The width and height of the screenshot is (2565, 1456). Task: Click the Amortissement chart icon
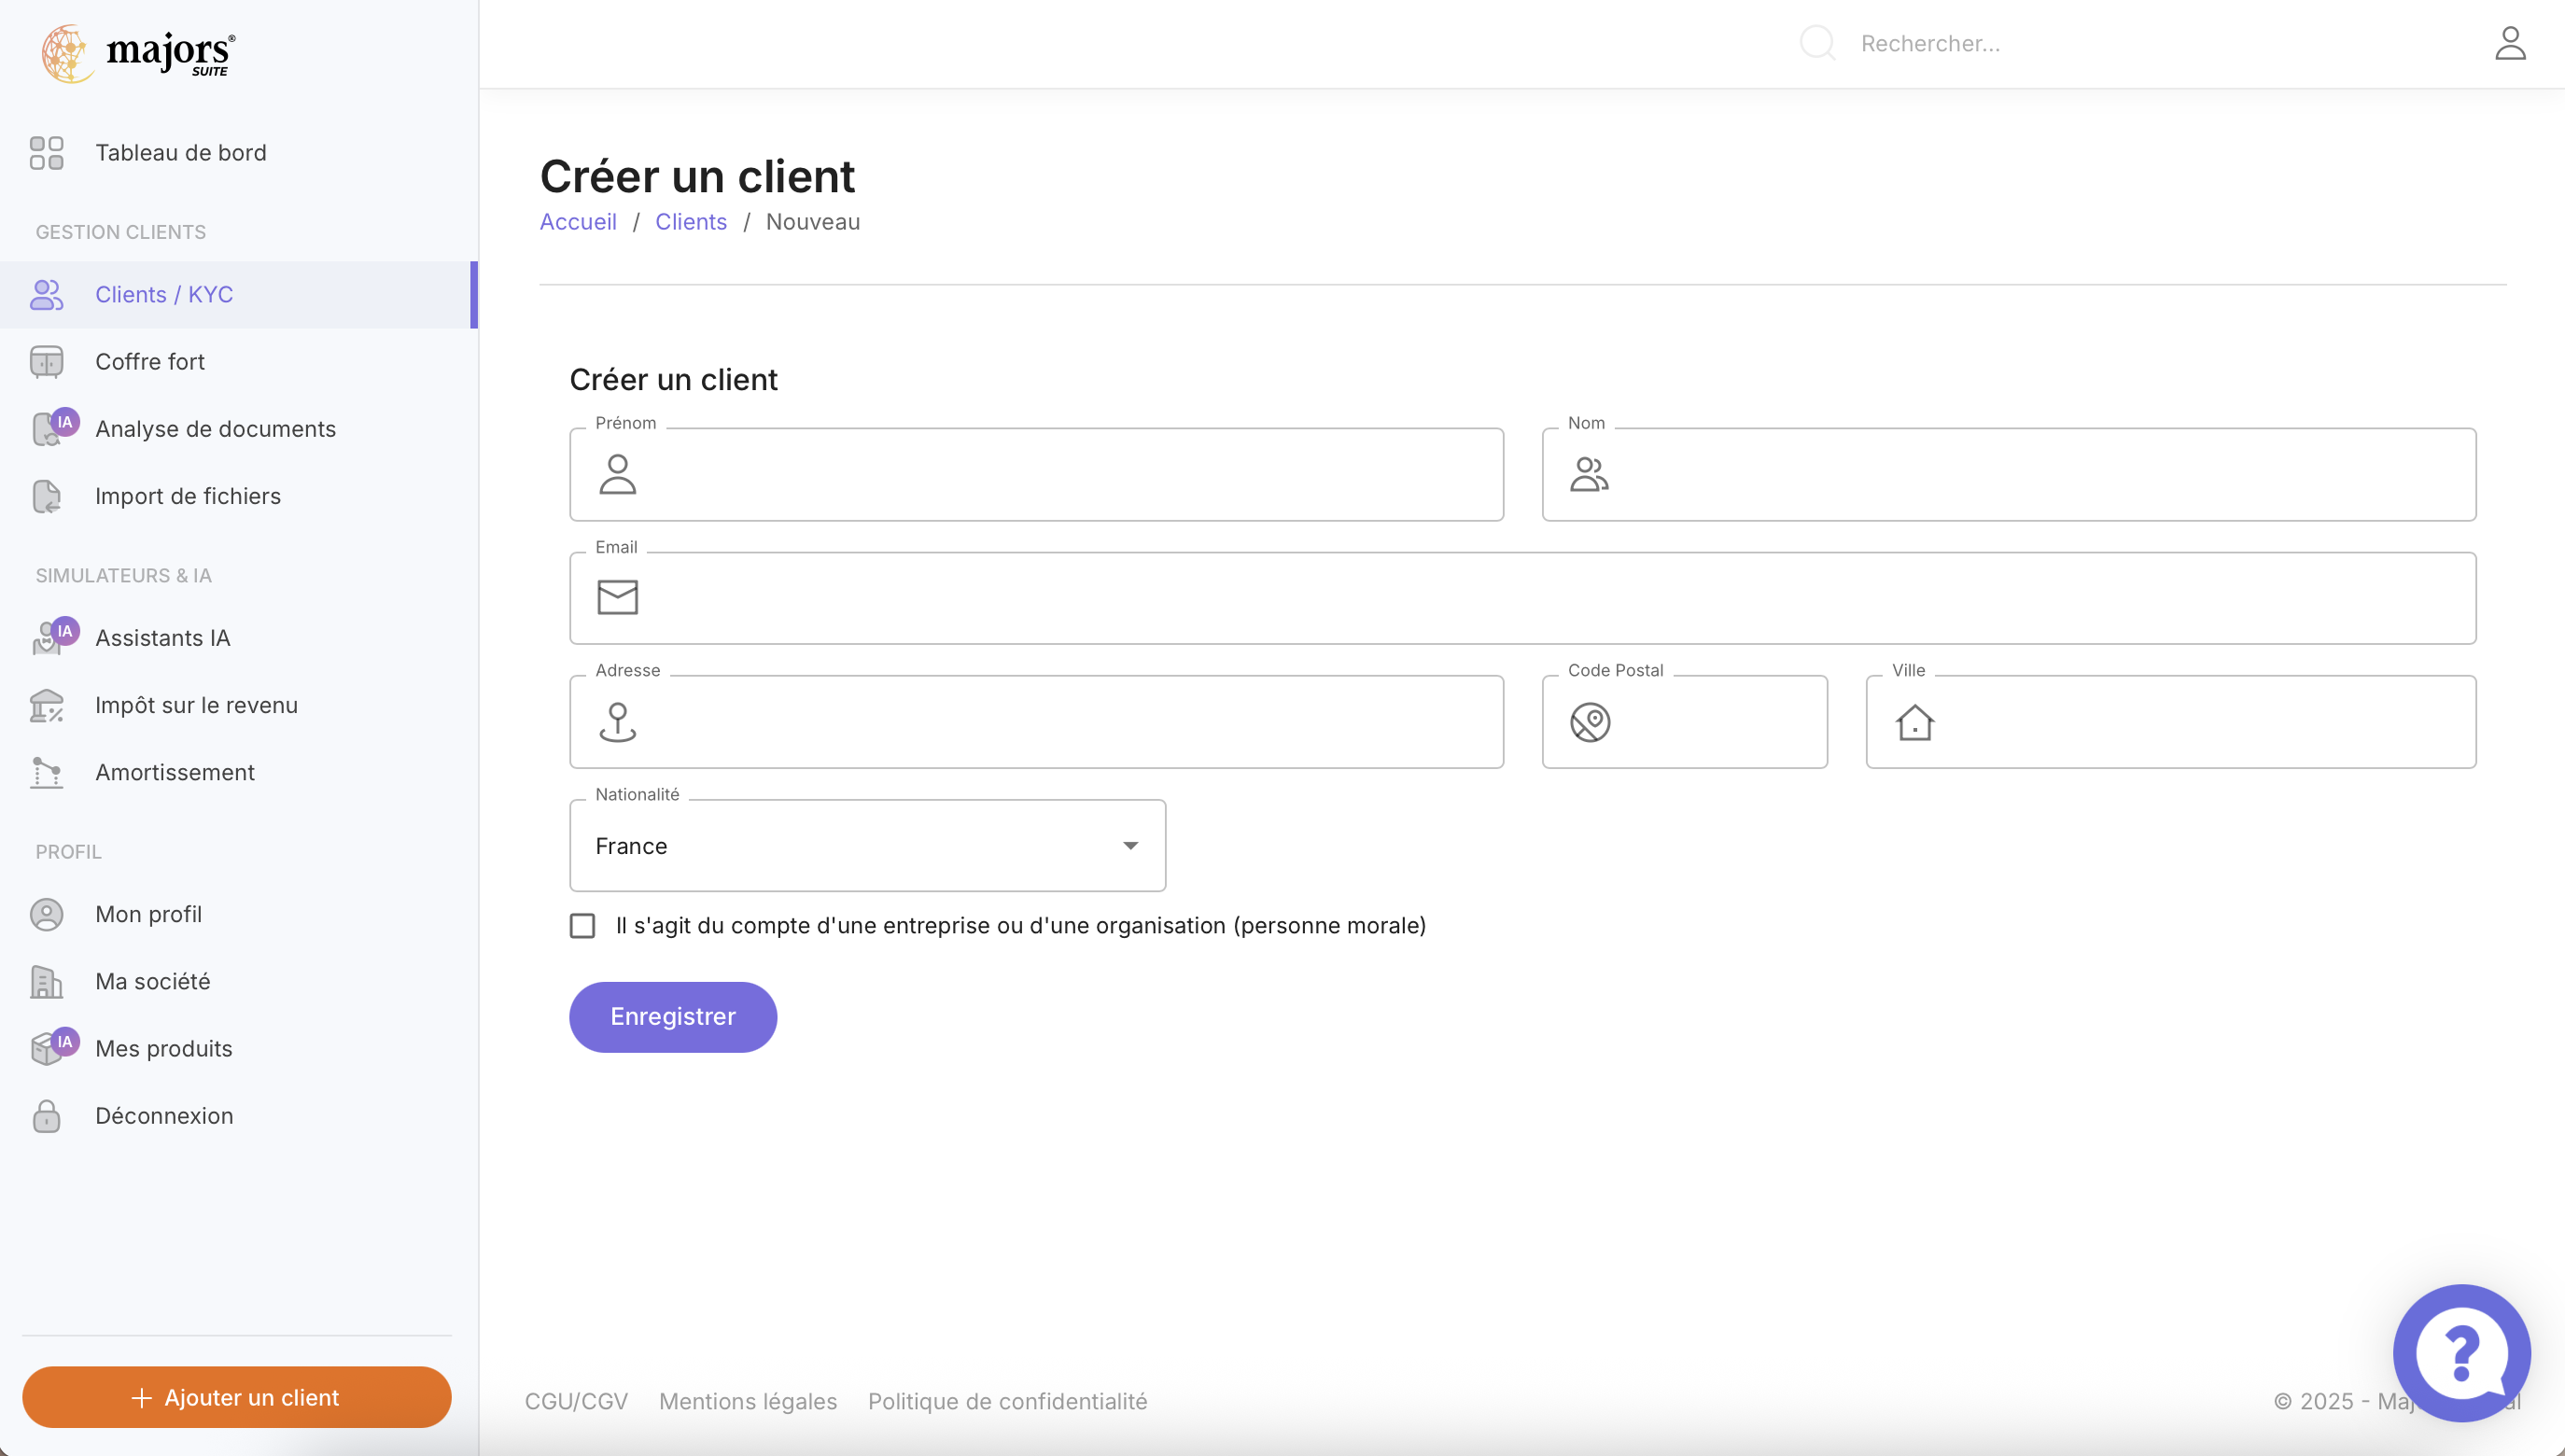[x=46, y=773]
